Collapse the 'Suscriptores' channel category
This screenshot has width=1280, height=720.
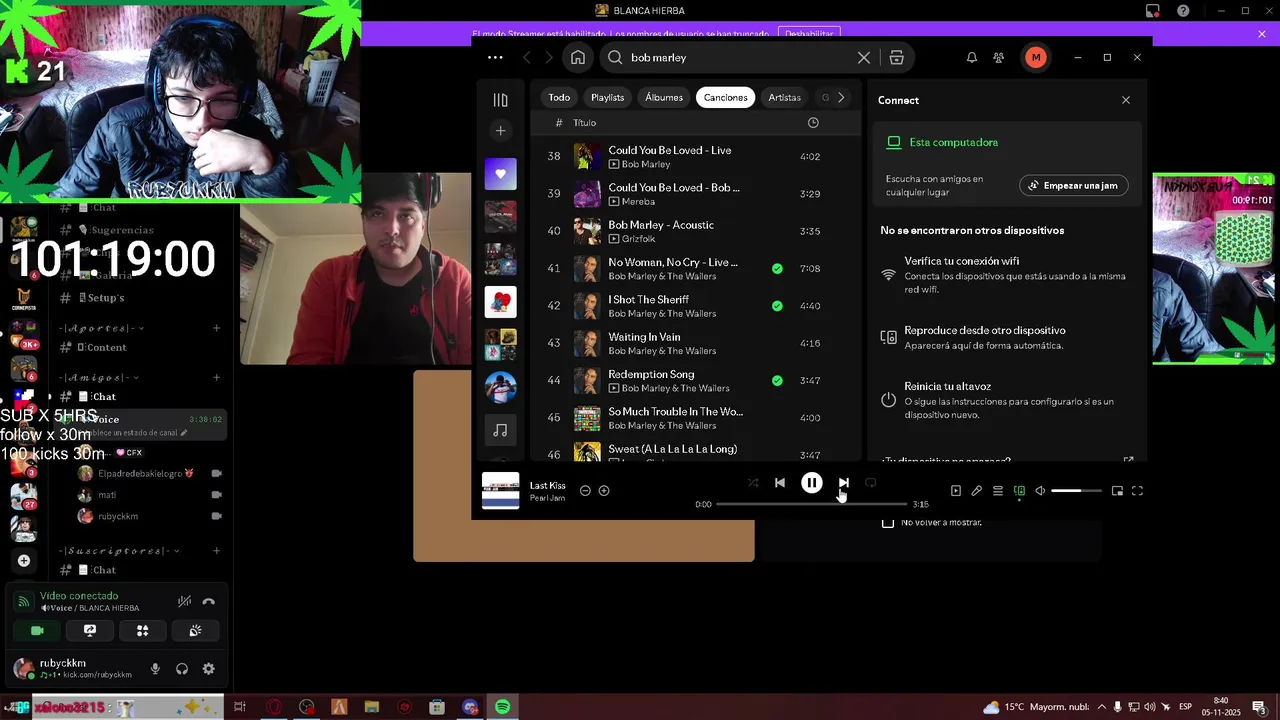[118, 551]
